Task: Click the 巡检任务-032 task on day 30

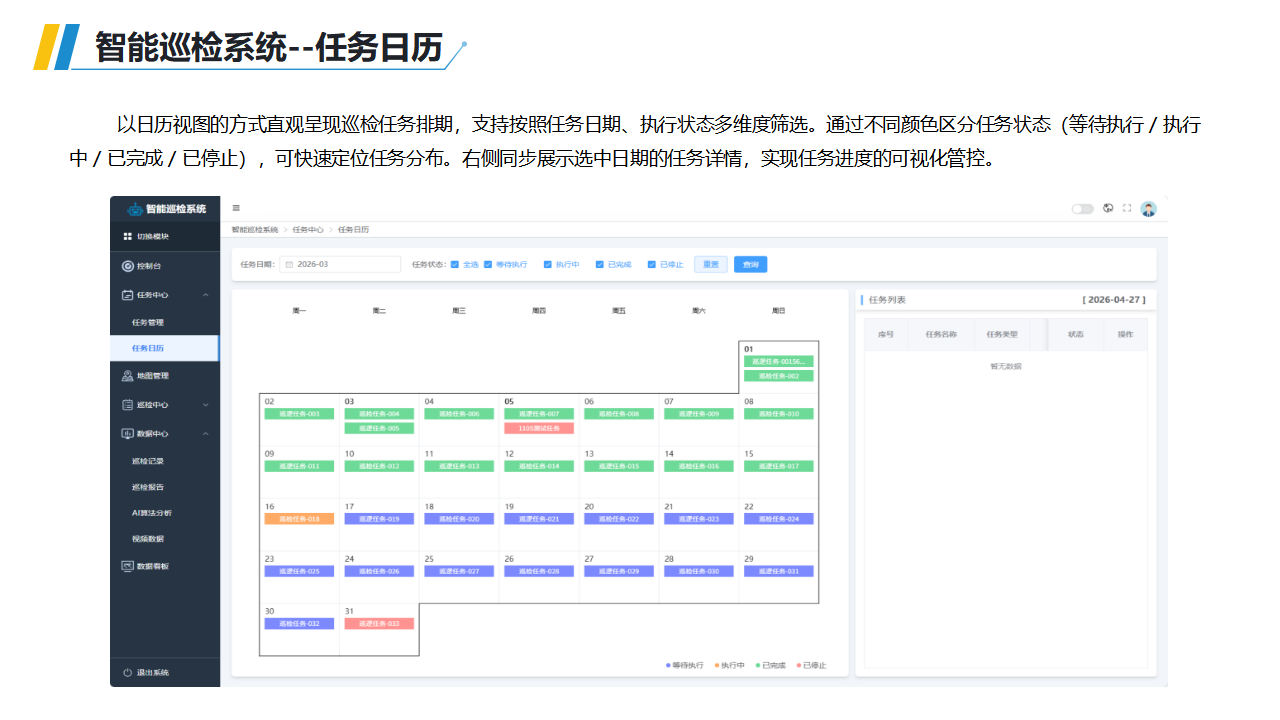Action: click(x=299, y=623)
